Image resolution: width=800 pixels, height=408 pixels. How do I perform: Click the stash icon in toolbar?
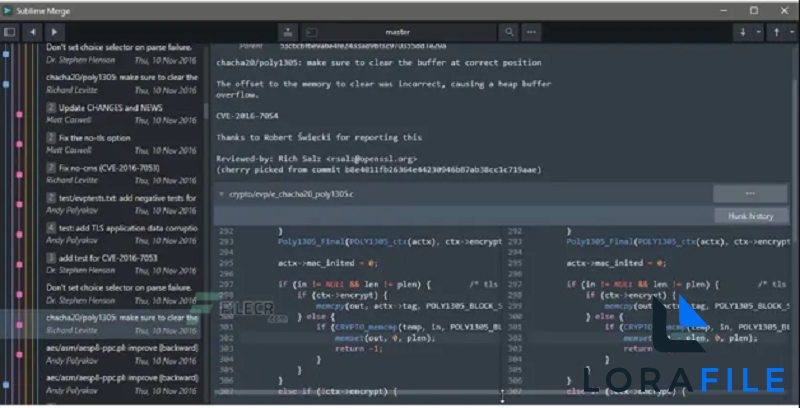(x=288, y=32)
